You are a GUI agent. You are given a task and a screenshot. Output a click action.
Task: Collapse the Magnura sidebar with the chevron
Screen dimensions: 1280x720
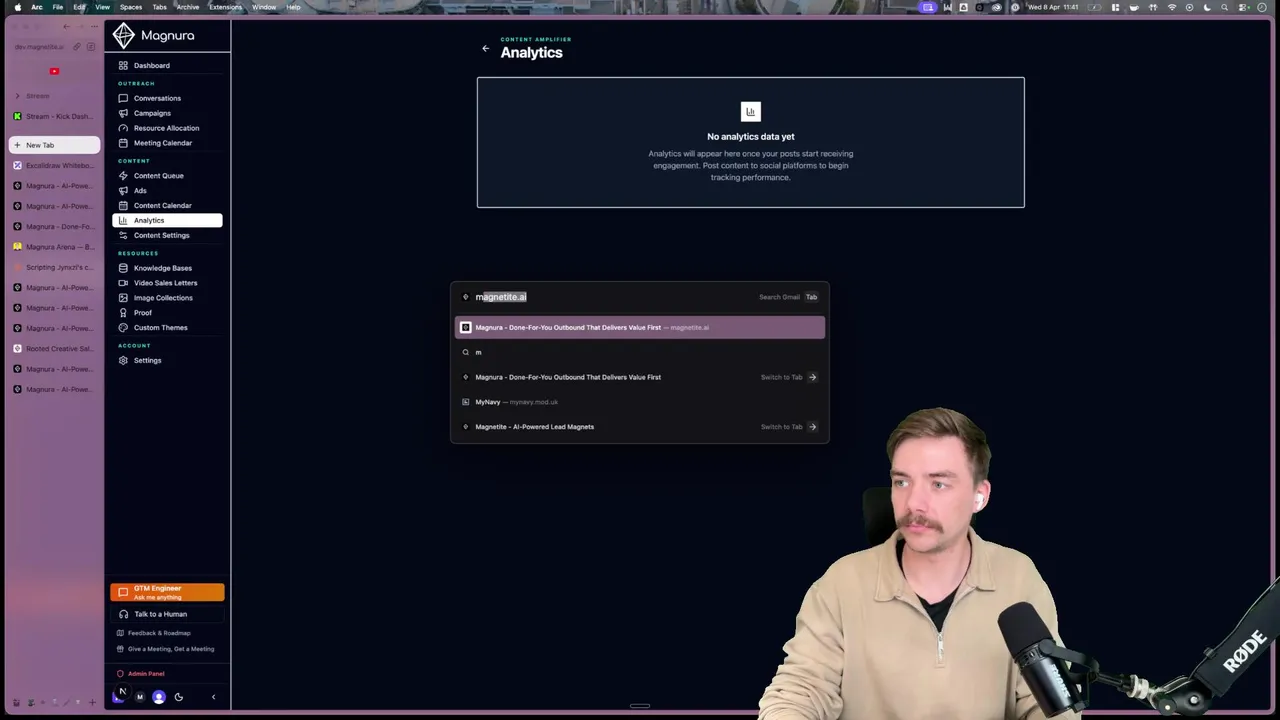tap(213, 697)
